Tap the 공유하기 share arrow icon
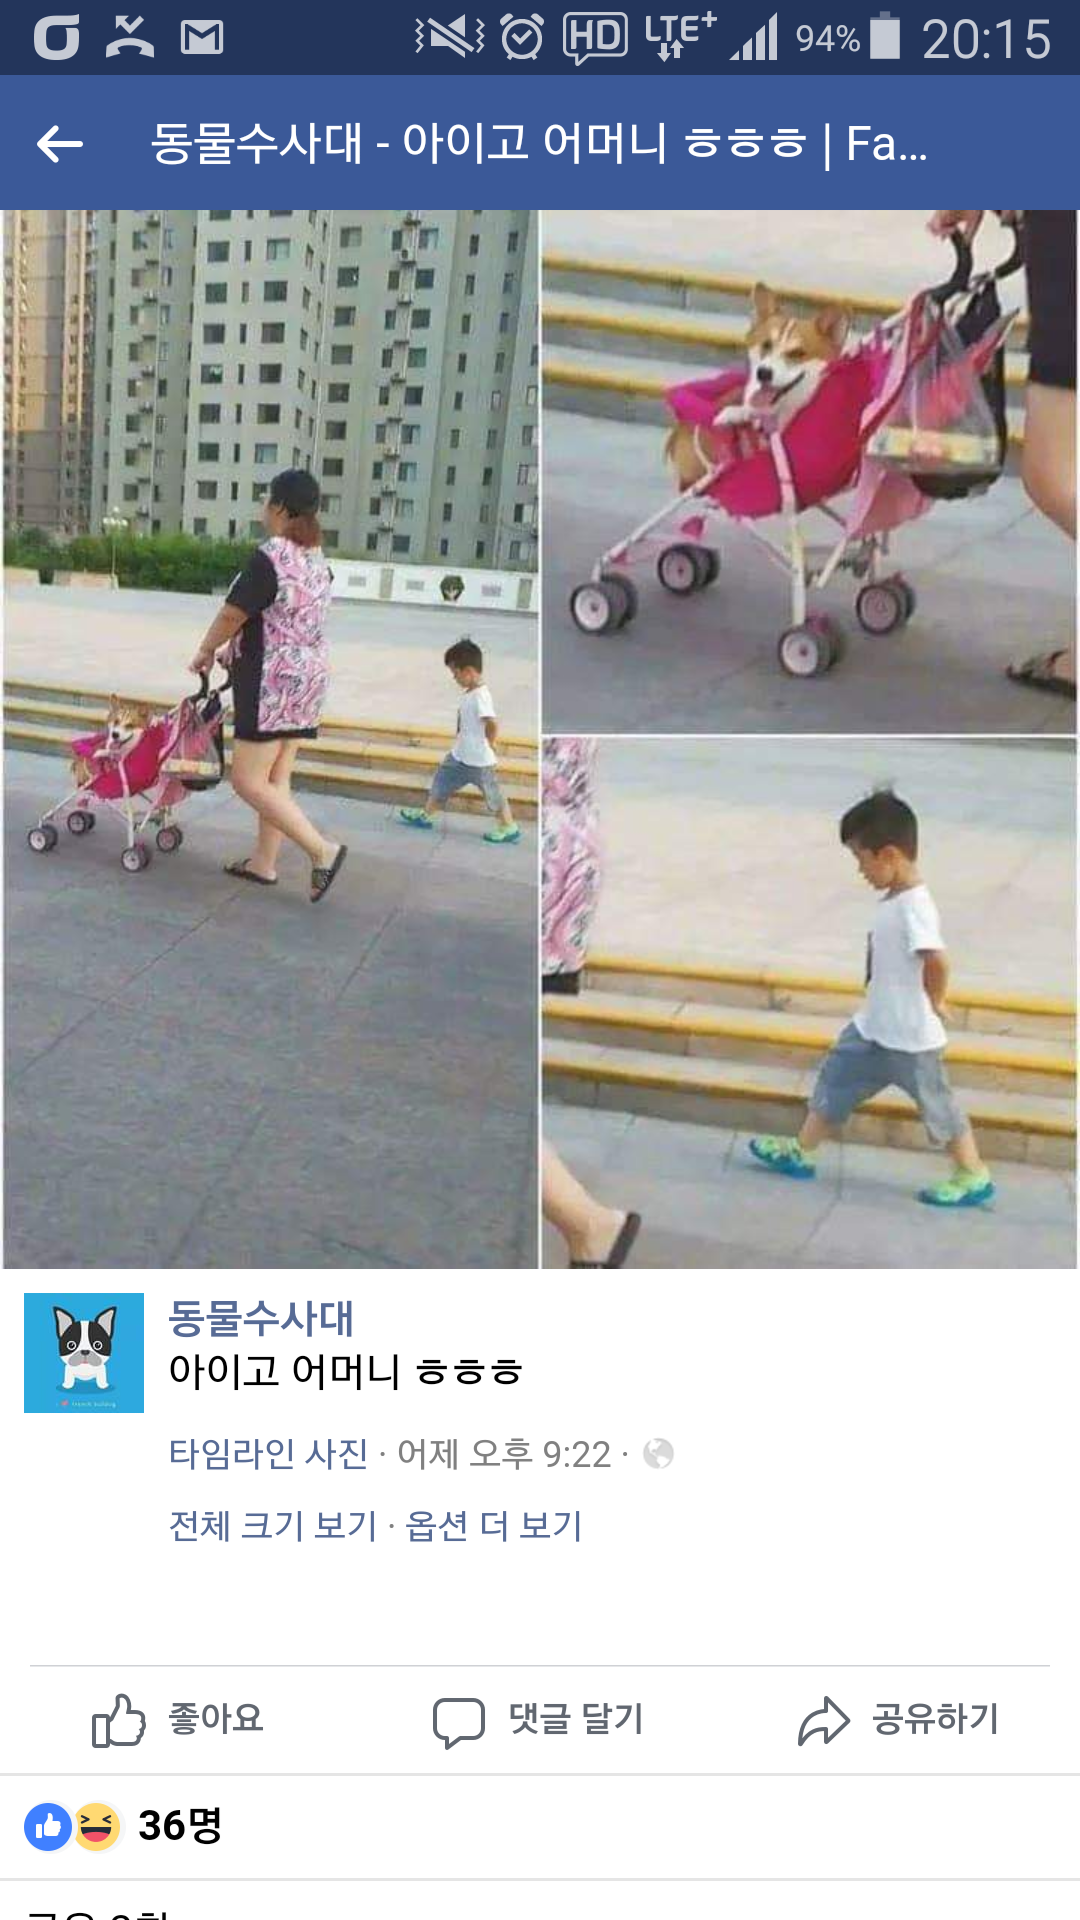 tap(824, 1721)
